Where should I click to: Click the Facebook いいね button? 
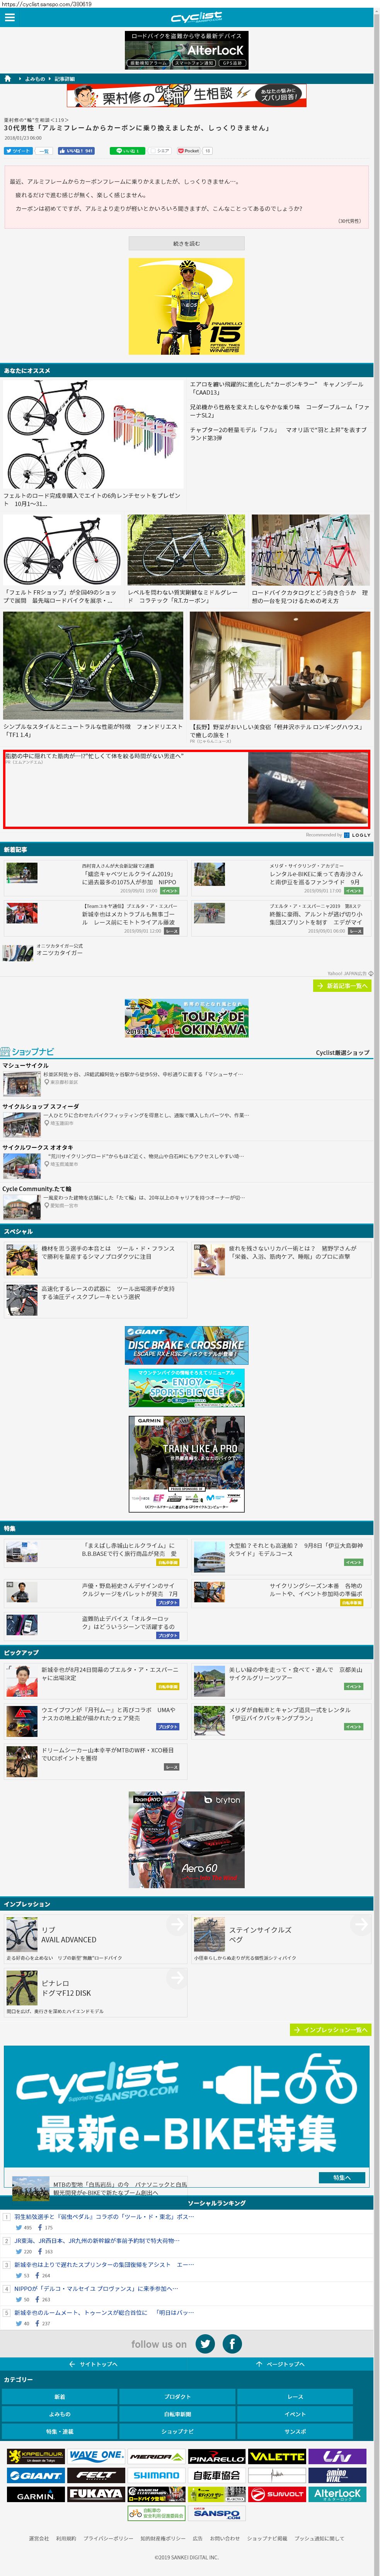coord(76,151)
